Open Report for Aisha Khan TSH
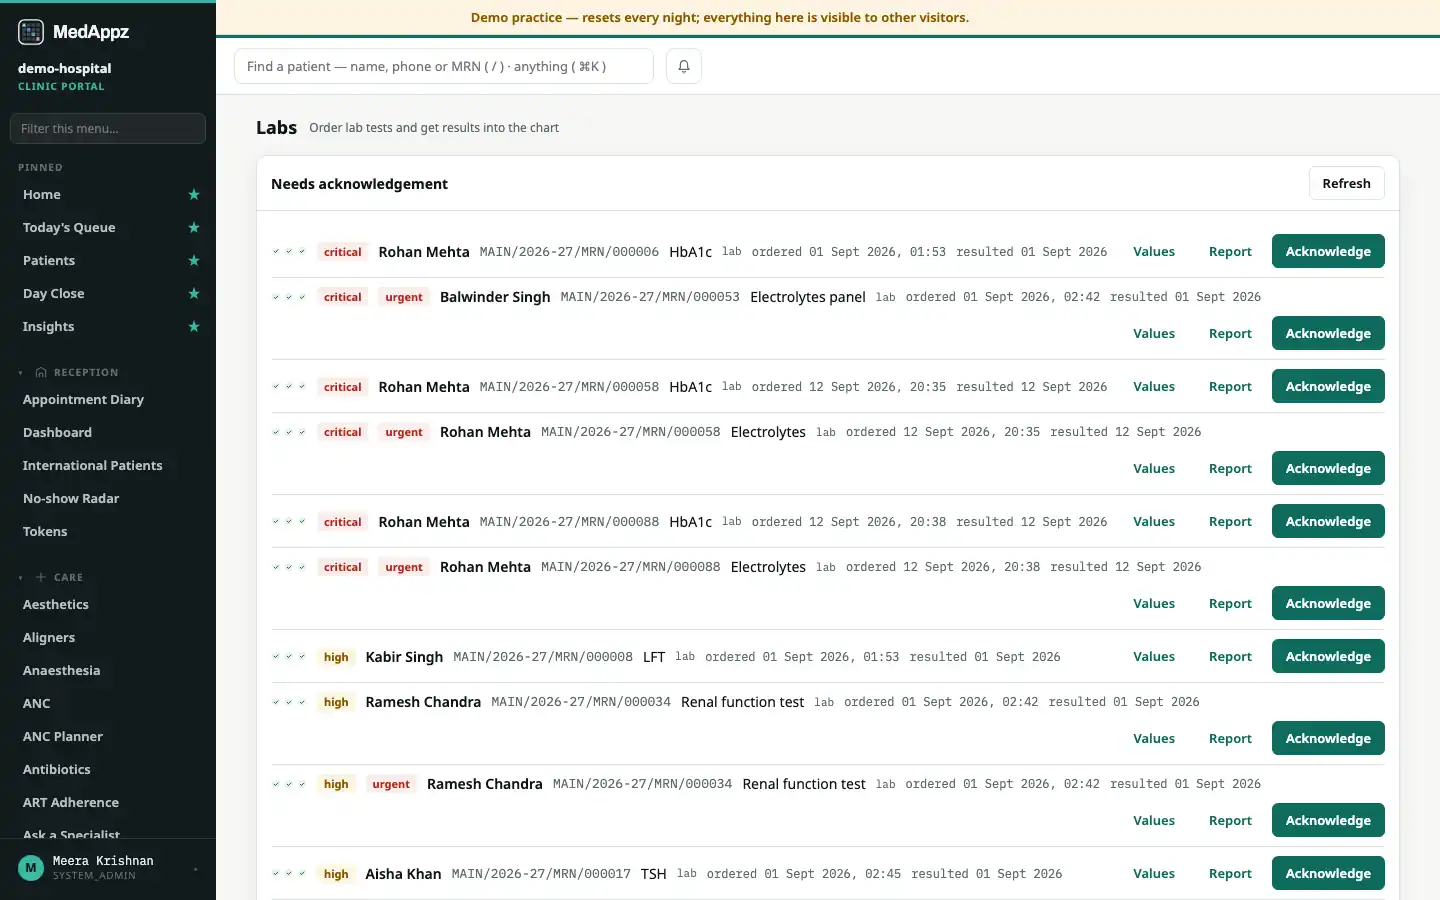This screenshot has width=1440, height=900. pos(1230,874)
